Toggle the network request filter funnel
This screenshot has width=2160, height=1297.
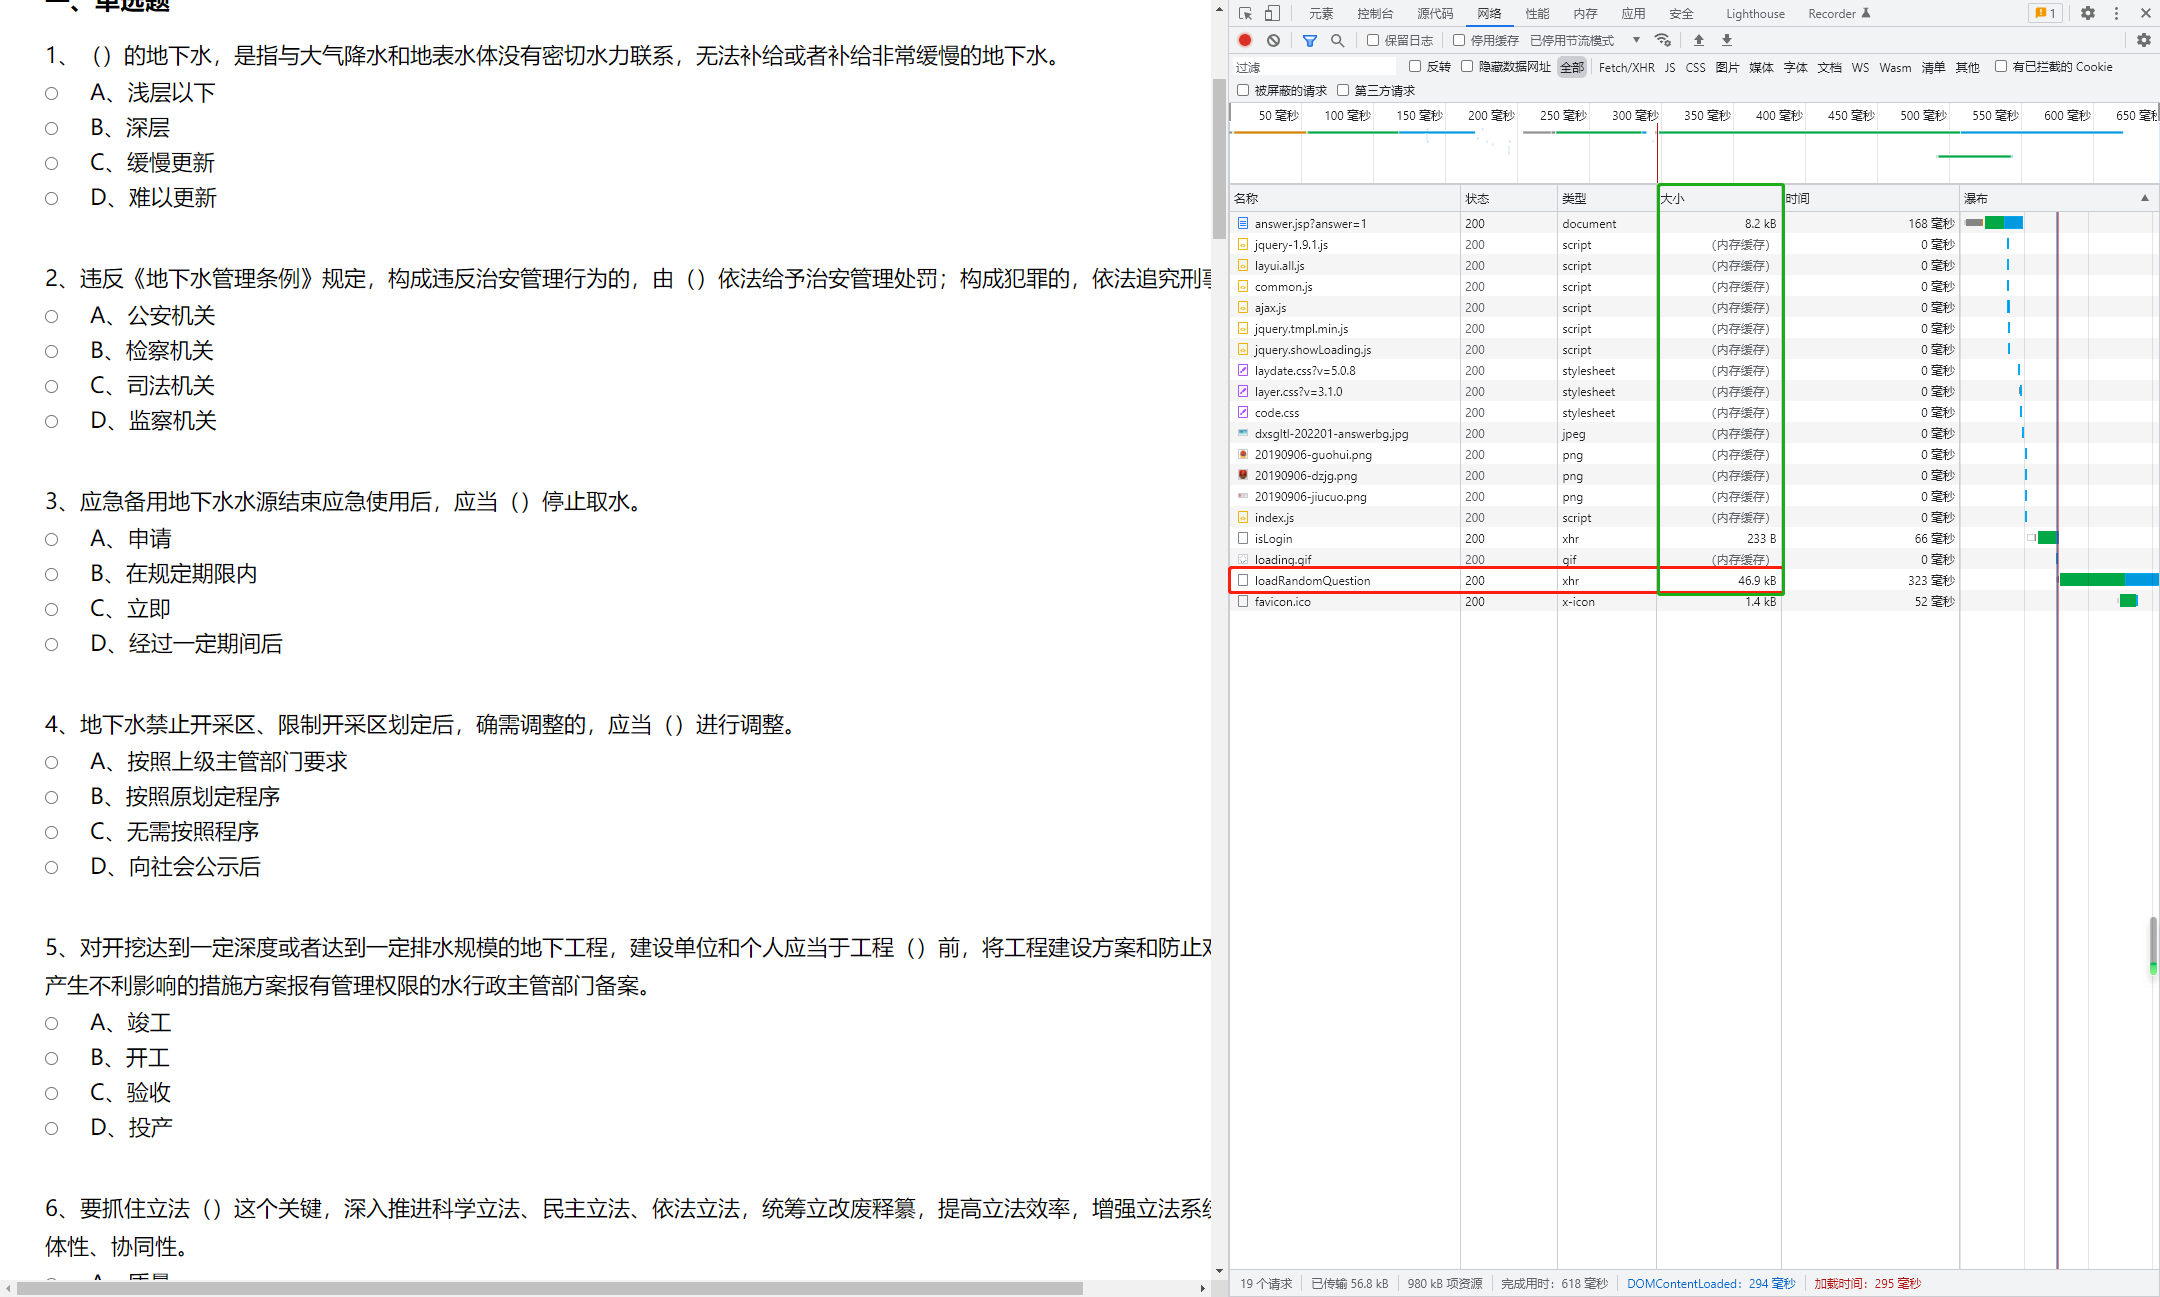click(x=1309, y=40)
